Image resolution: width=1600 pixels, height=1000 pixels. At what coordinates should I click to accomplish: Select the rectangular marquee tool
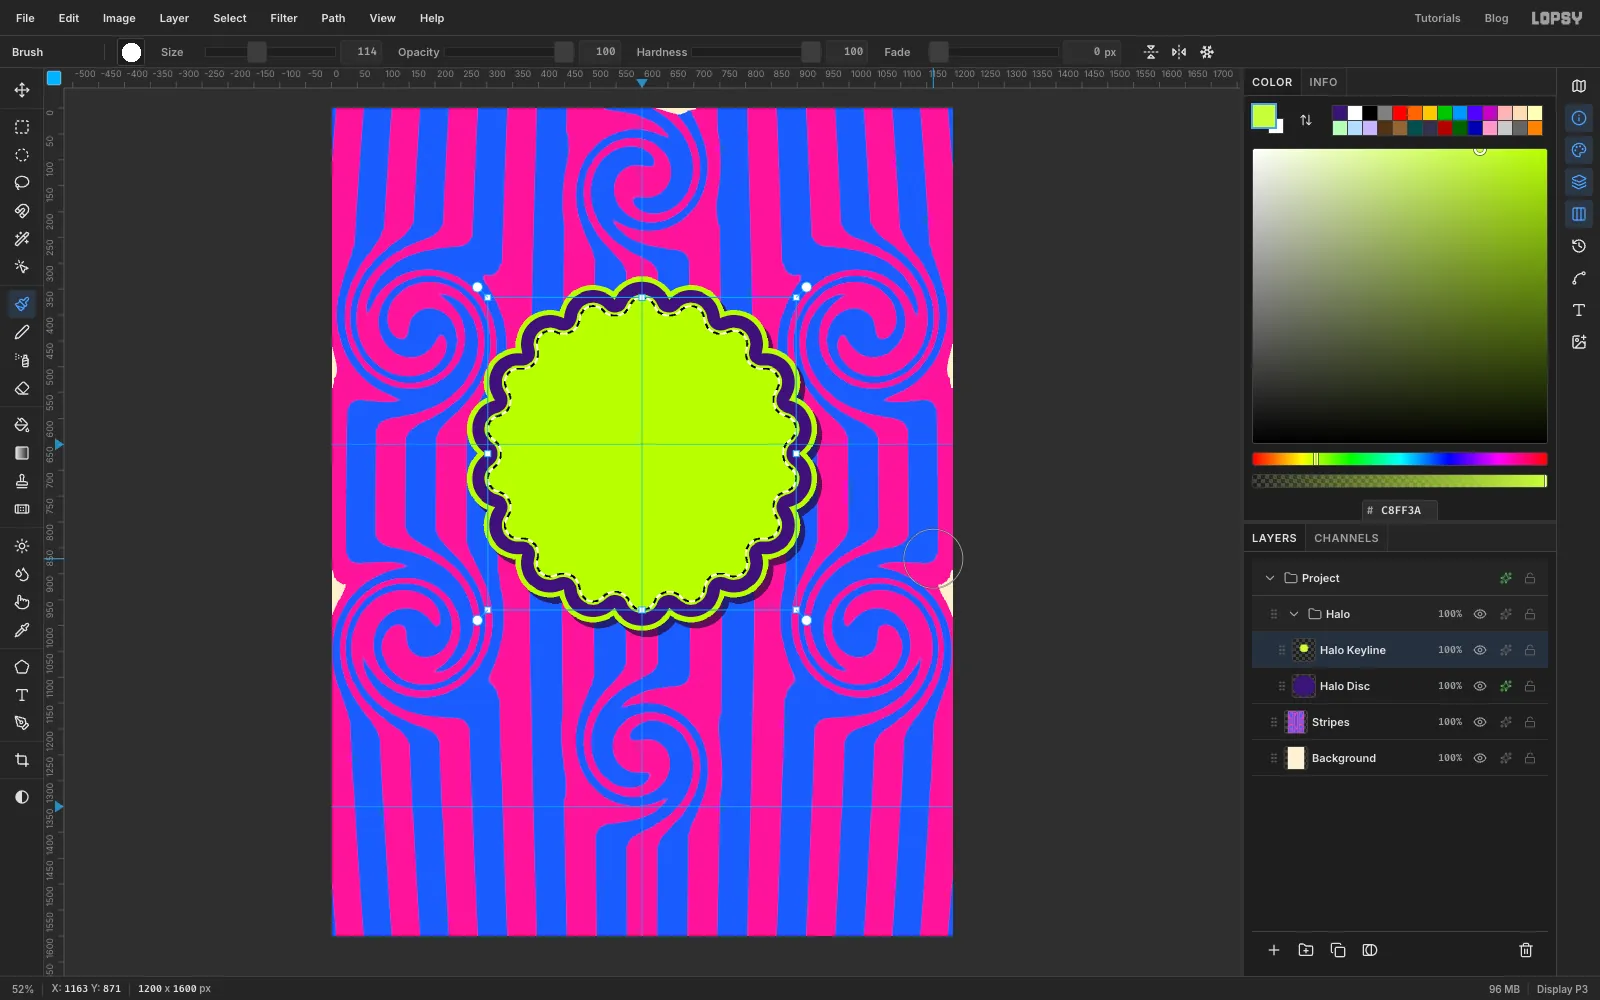coord(22,127)
